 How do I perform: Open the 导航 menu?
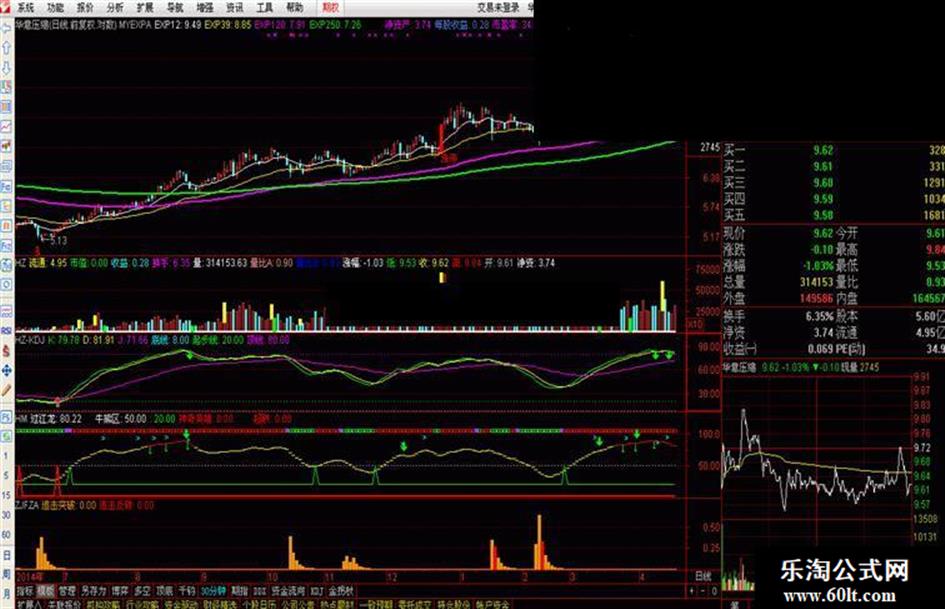tap(175, 7)
